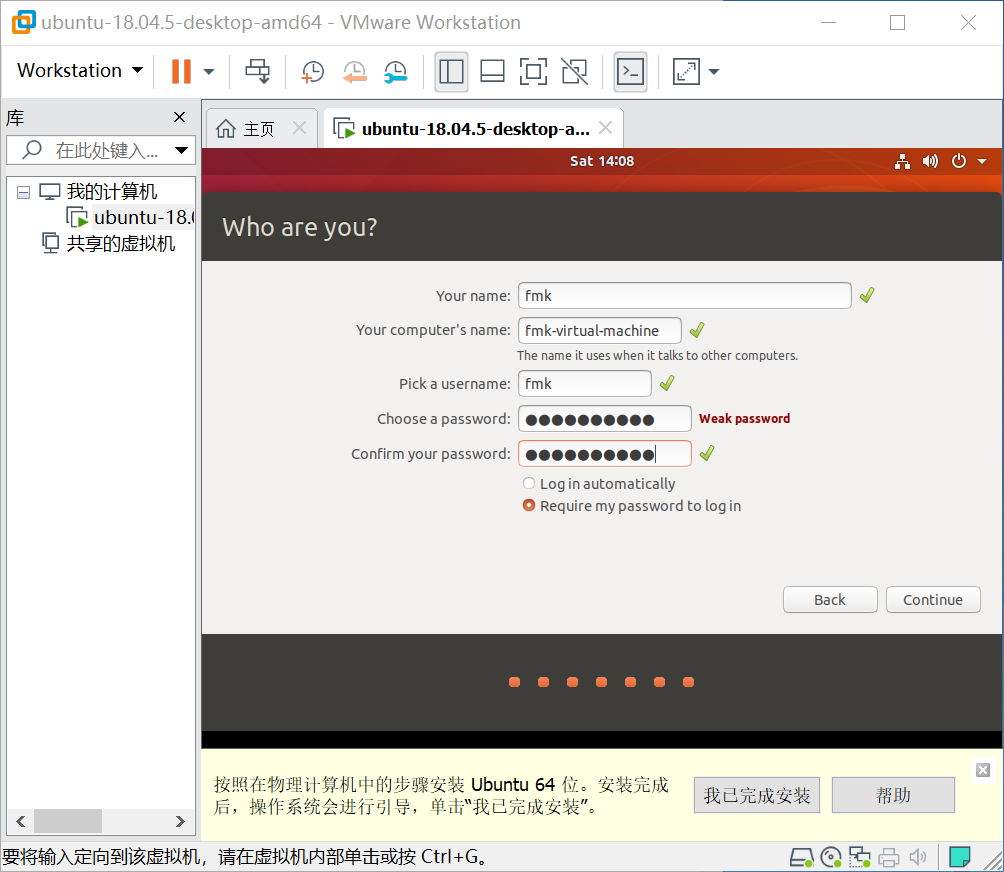This screenshot has height=872, width=1004.
Task: Click the CD/DVD drive status icon
Action: [x=830, y=857]
